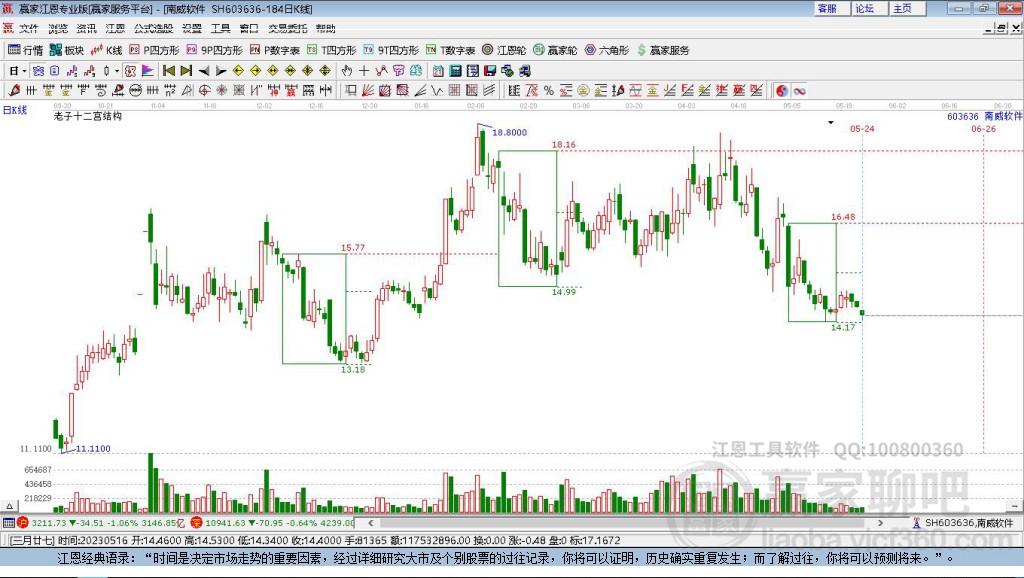Open the 江恩 menu
The image size is (1024, 578).
tap(115, 28)
